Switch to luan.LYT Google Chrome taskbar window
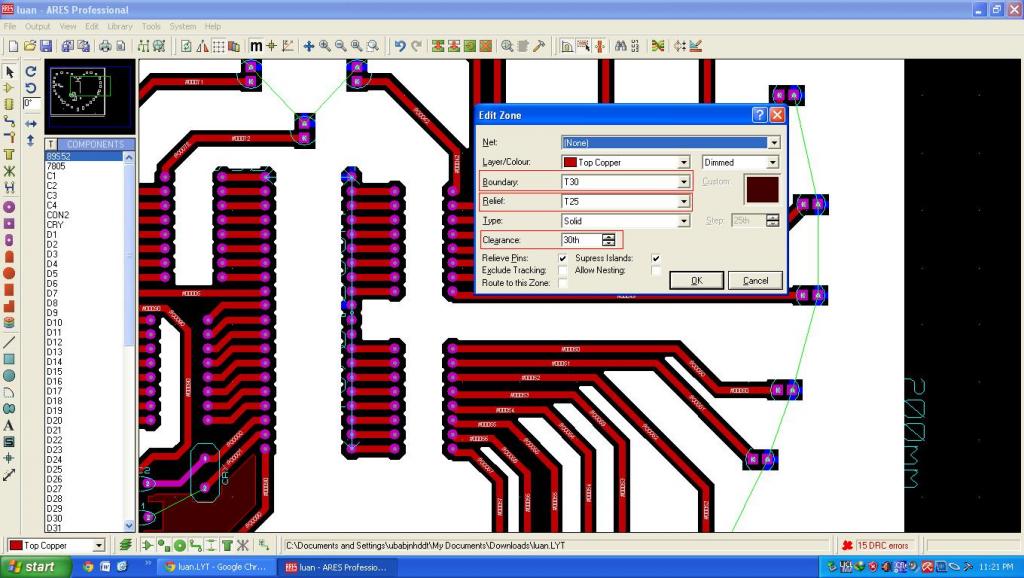 217,567
